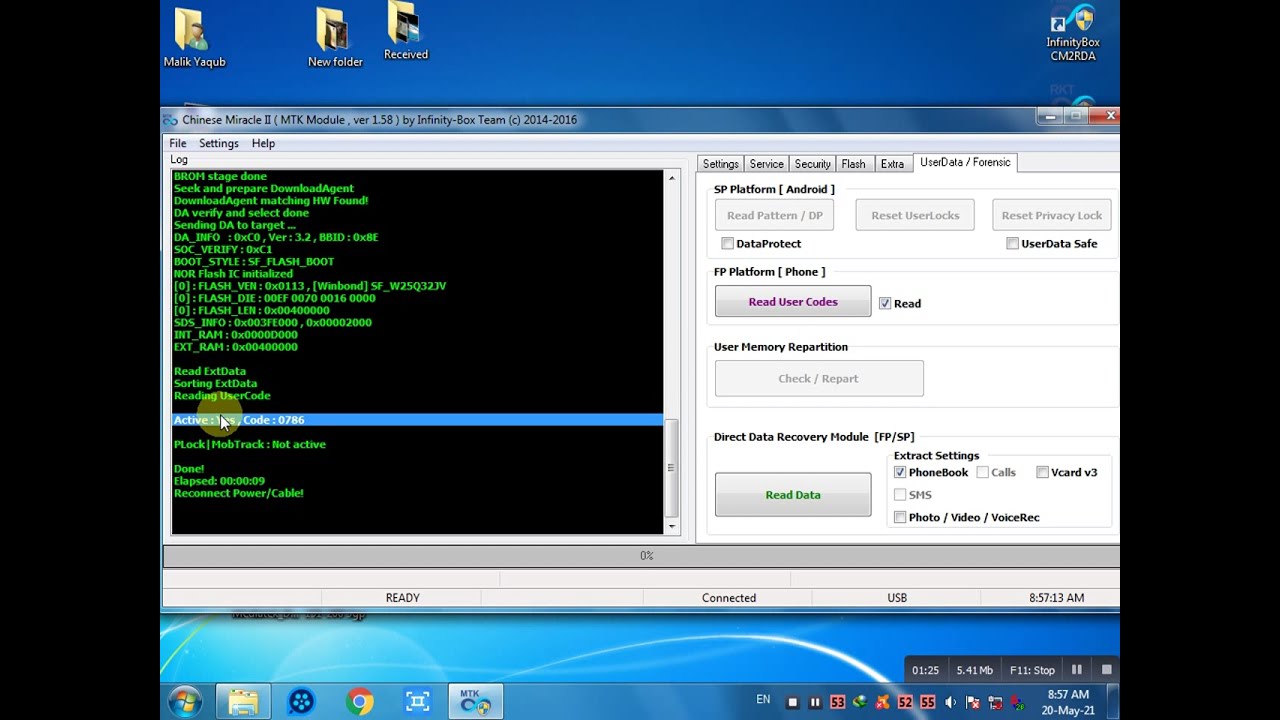Click the Check / Repart button
Screen dimensions: 1280x720
(819, 378)
